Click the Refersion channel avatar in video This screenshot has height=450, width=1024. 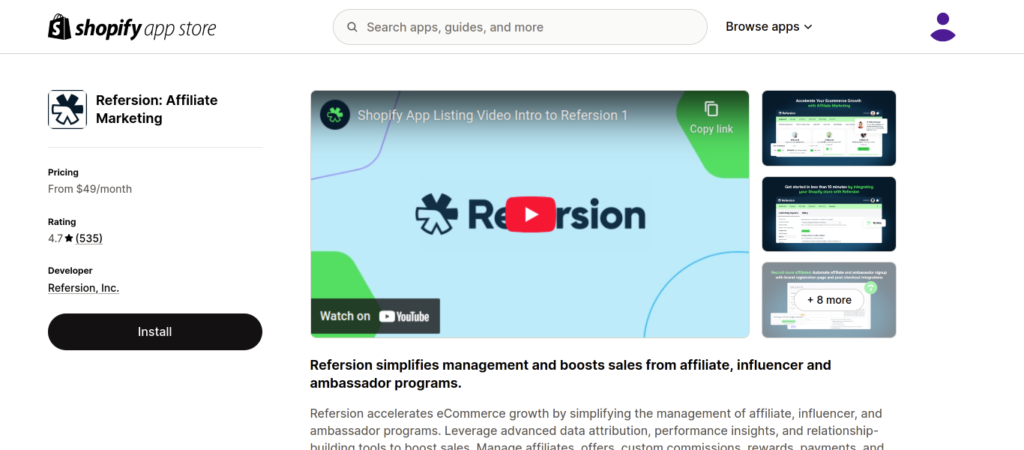click(x=335, y=115)
